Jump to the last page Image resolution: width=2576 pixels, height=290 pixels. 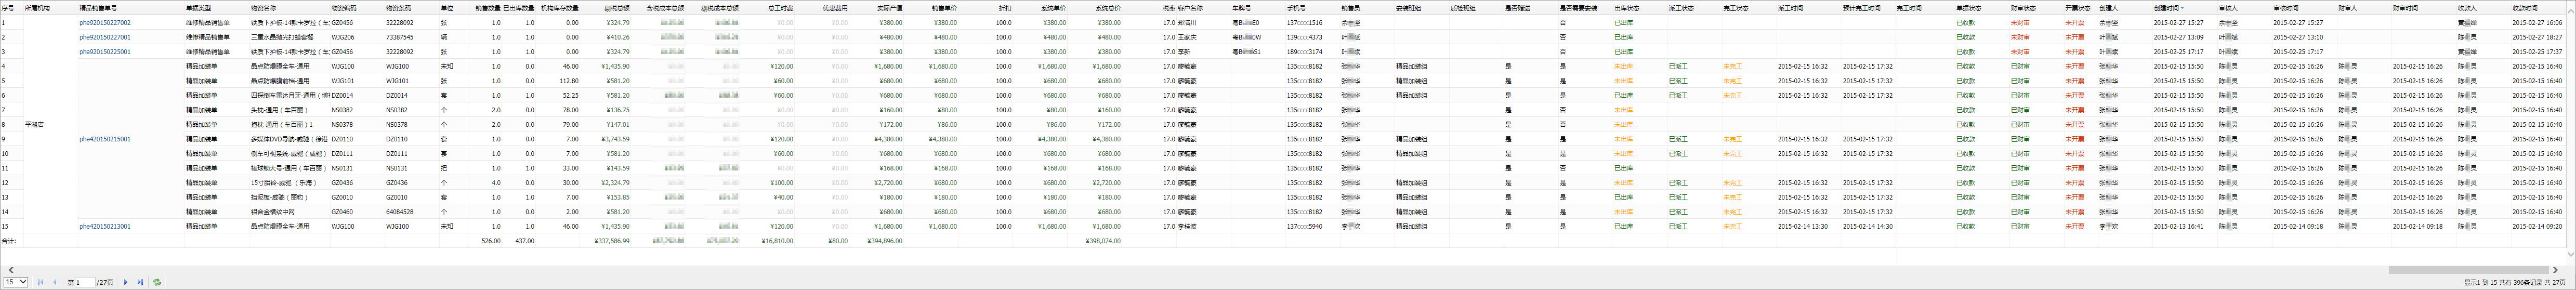point(140,283)
